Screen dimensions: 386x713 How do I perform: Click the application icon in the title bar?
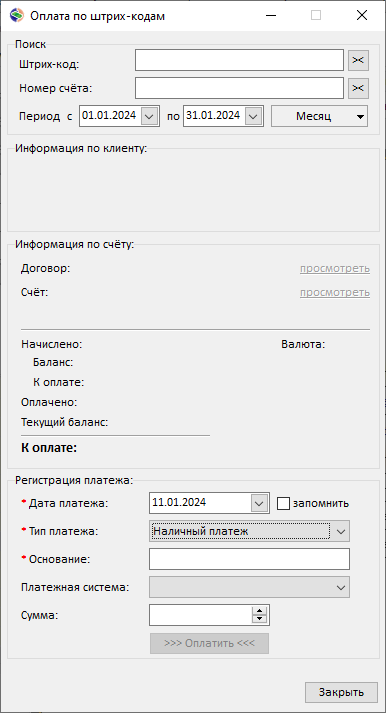pyautogui.click(x=16, y=15)
